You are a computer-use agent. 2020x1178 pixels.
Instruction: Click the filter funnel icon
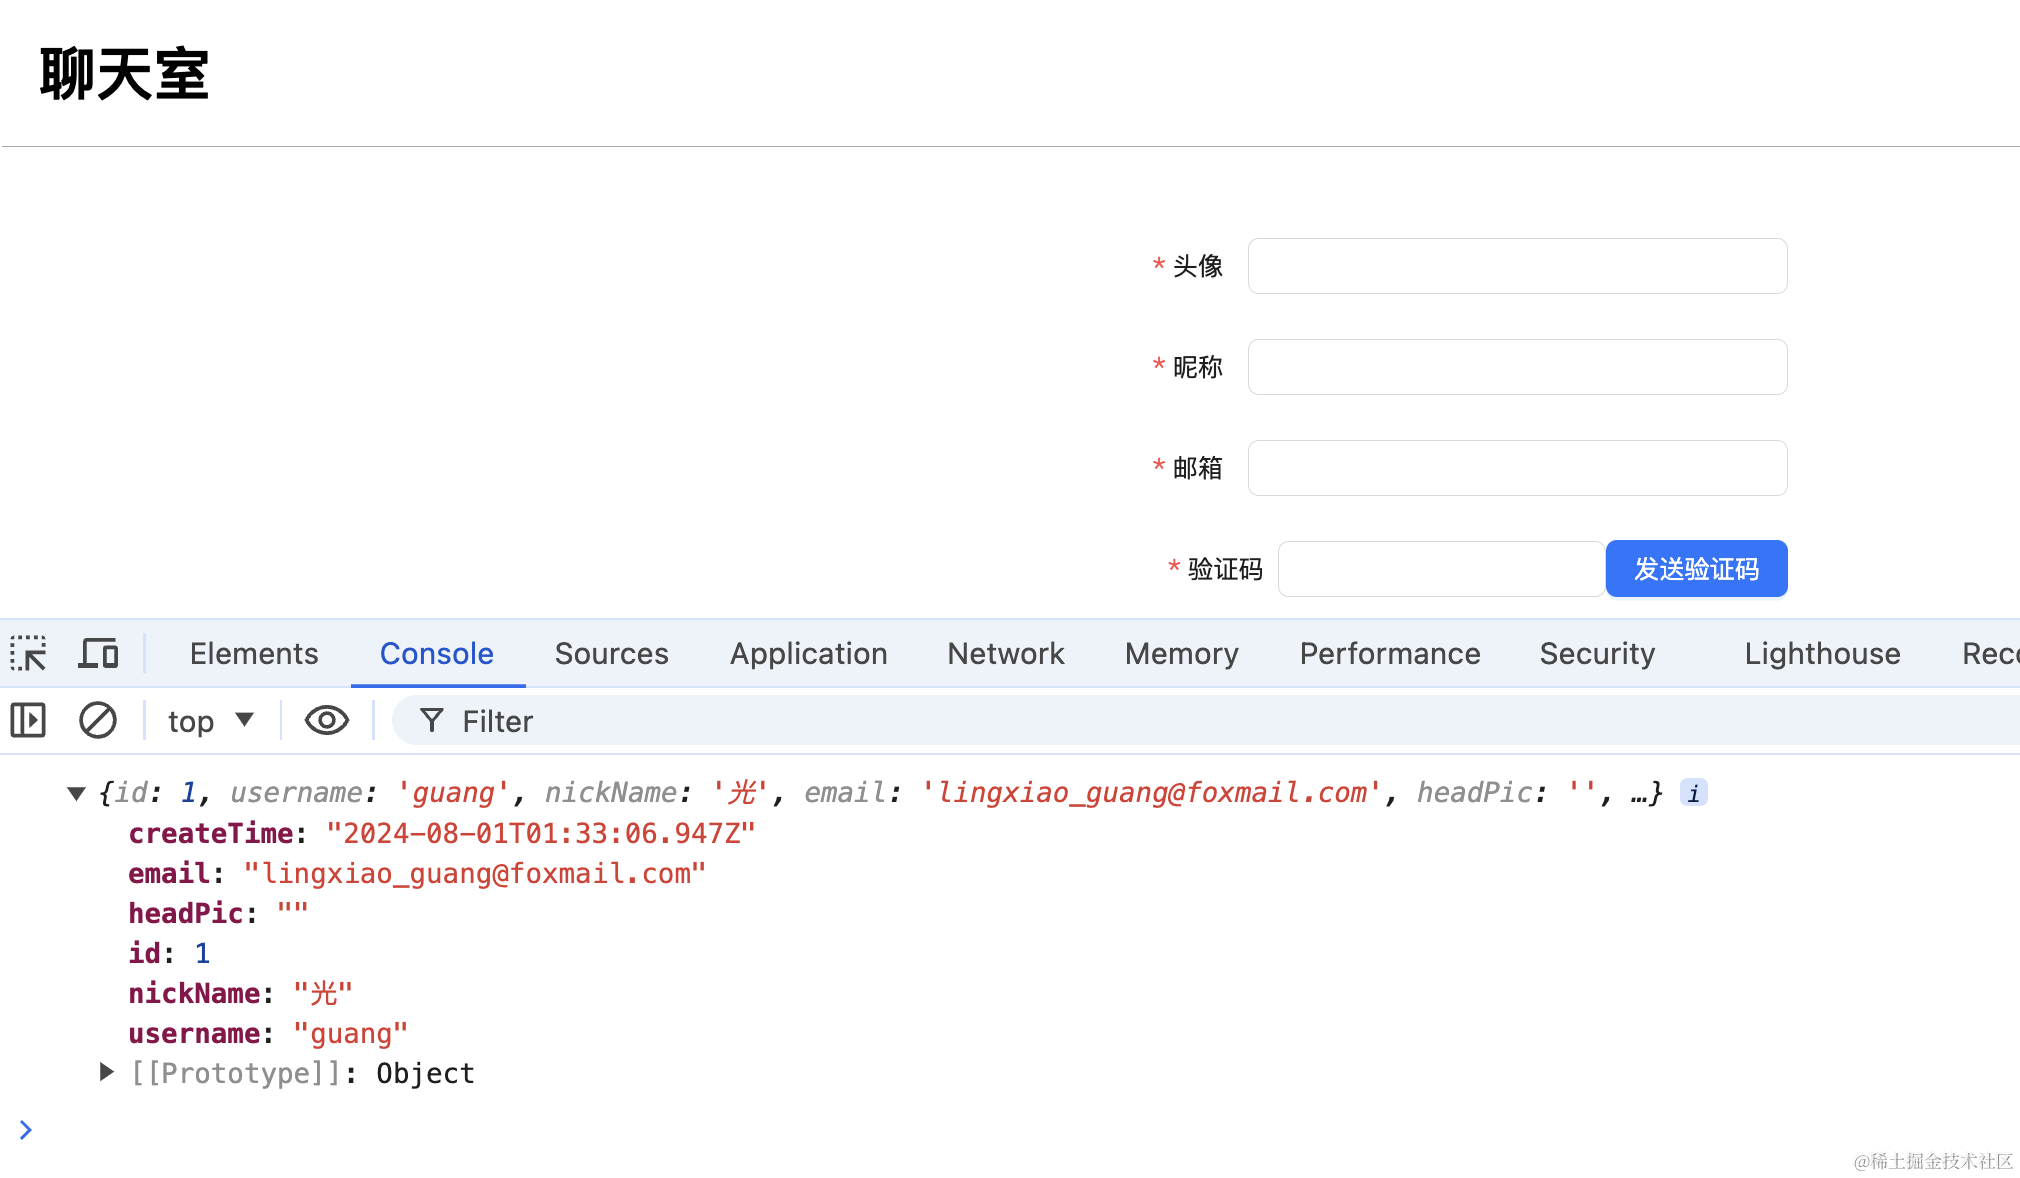click(x=432, y=721)
